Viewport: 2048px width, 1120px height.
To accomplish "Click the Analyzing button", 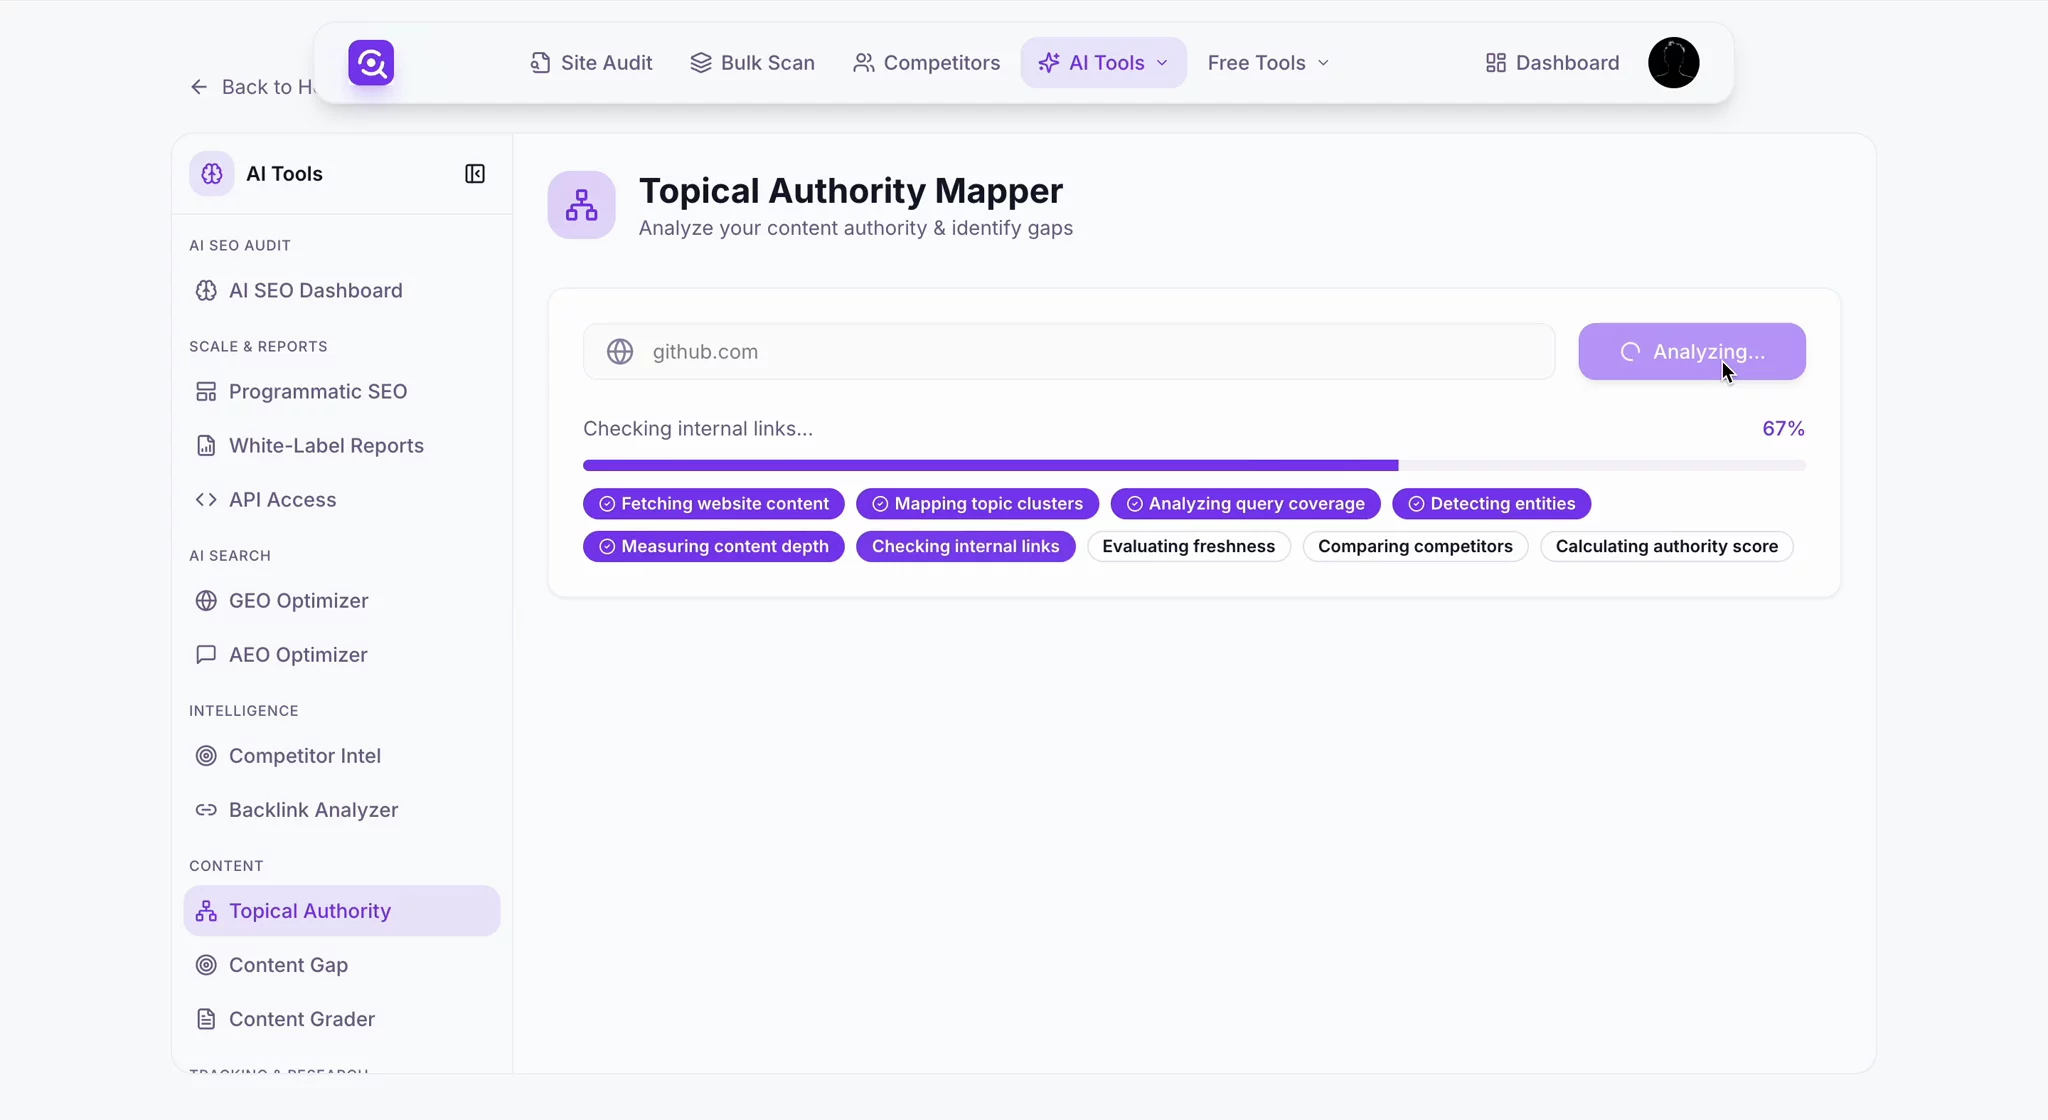I will click(1691, 352).
